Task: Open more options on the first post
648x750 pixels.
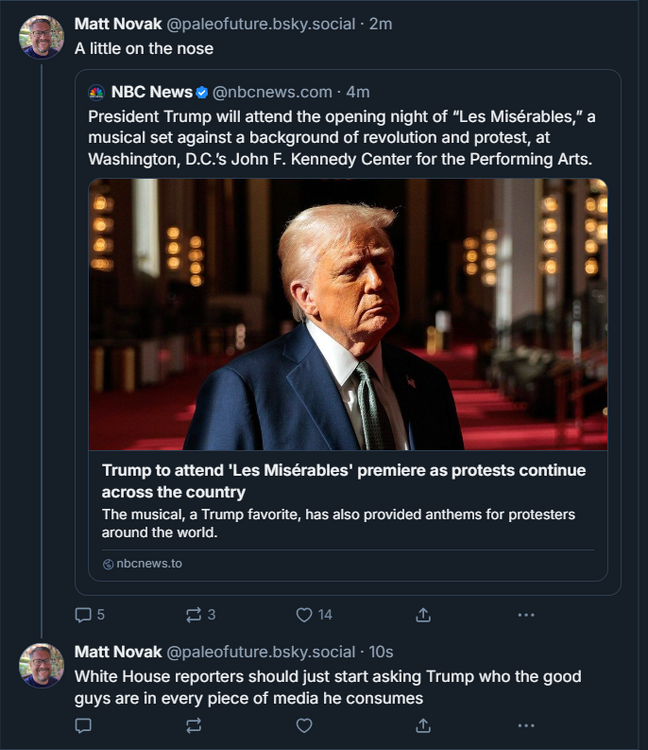Action: (526, 614)
